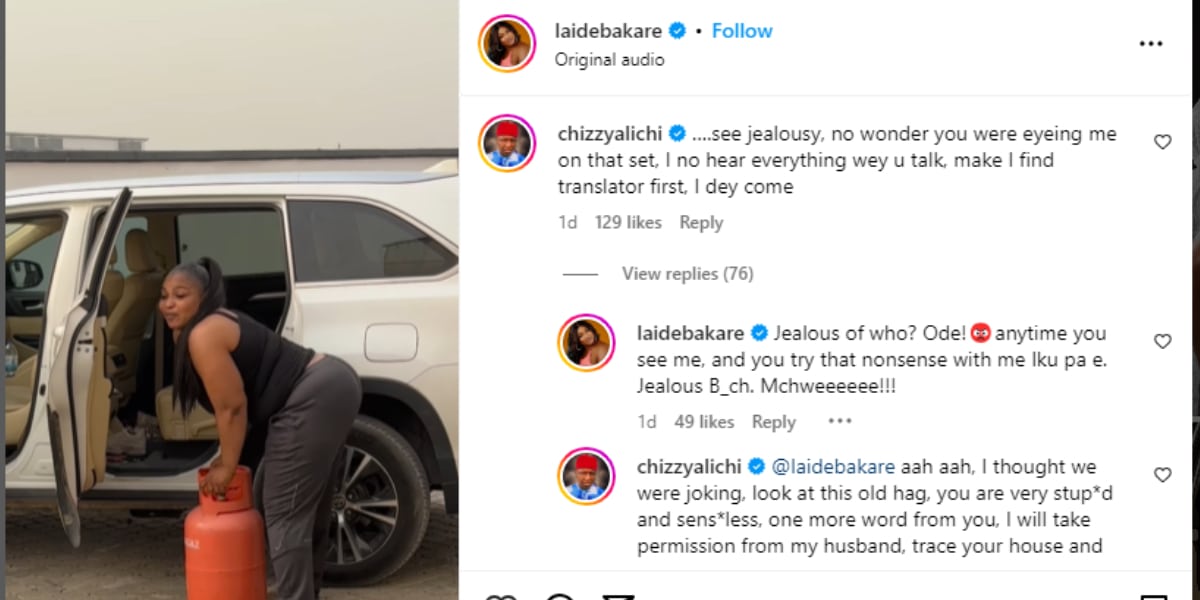The height and width of the screenshot is (600, 1200).
Task: Like chizzyalichi's 'aah aah' reply
Action: click(x=1162, y=475)
